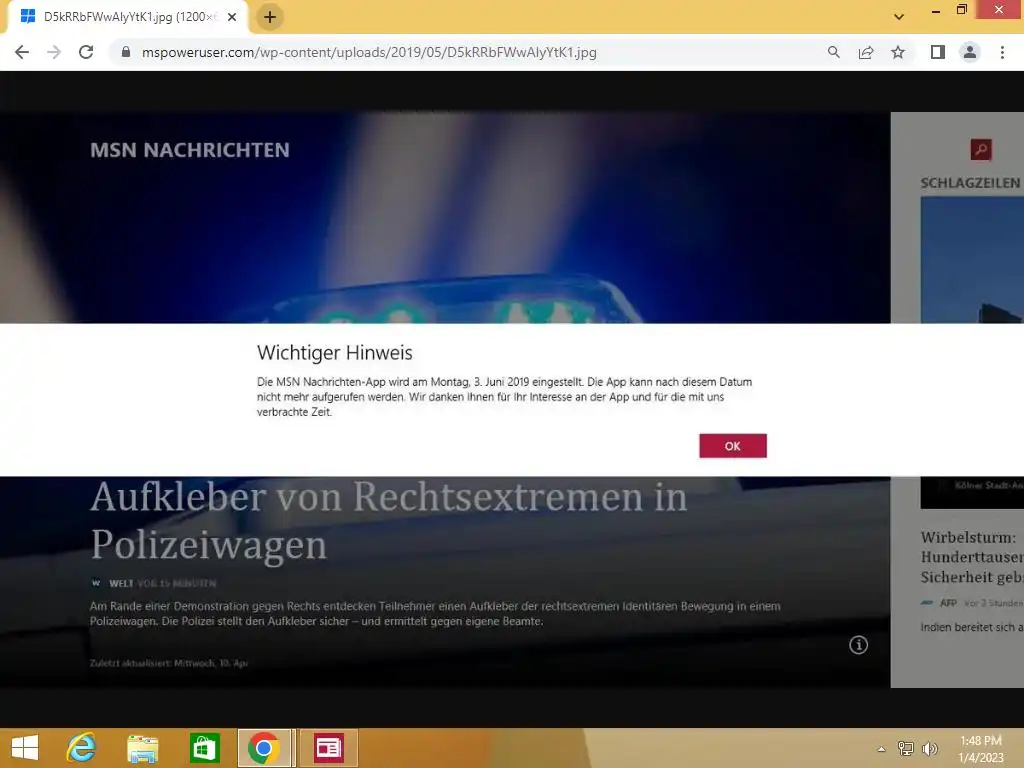
Task: Click headline Aufkleber von Rechtsextremen
Action: pyautogui.click(x=389, y=521)
